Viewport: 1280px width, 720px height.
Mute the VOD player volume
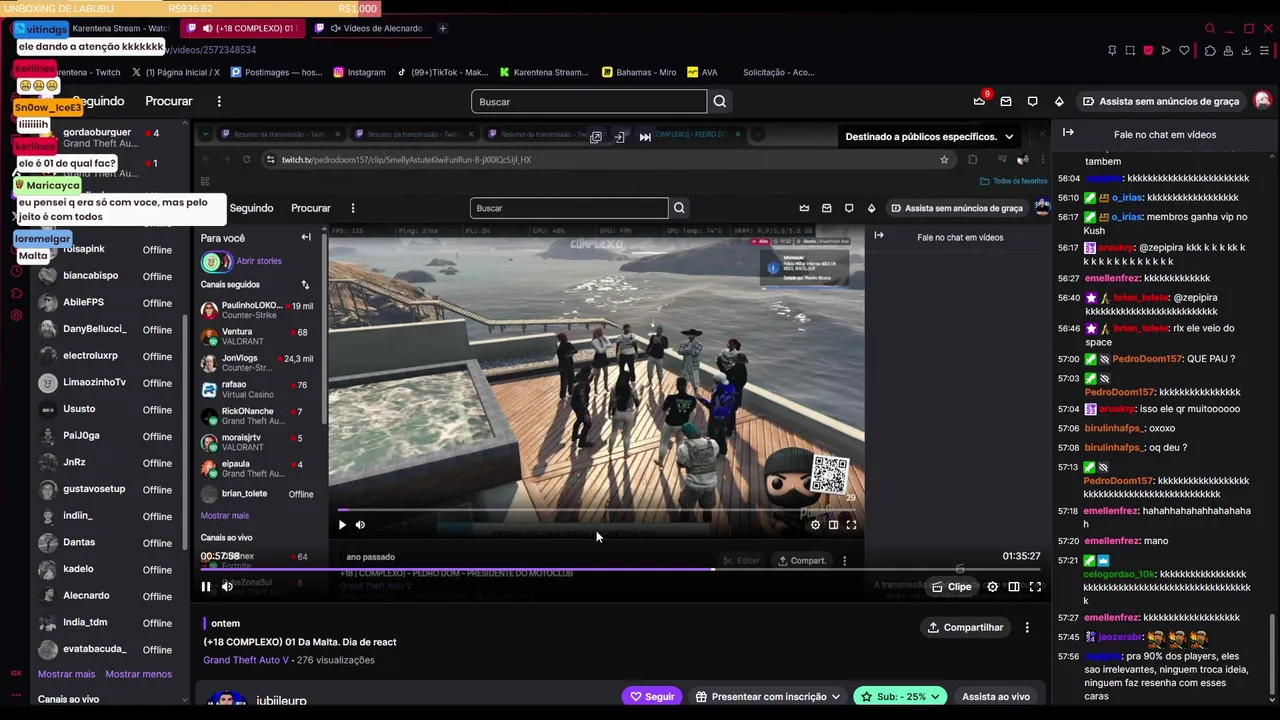(x=227, y=587)
